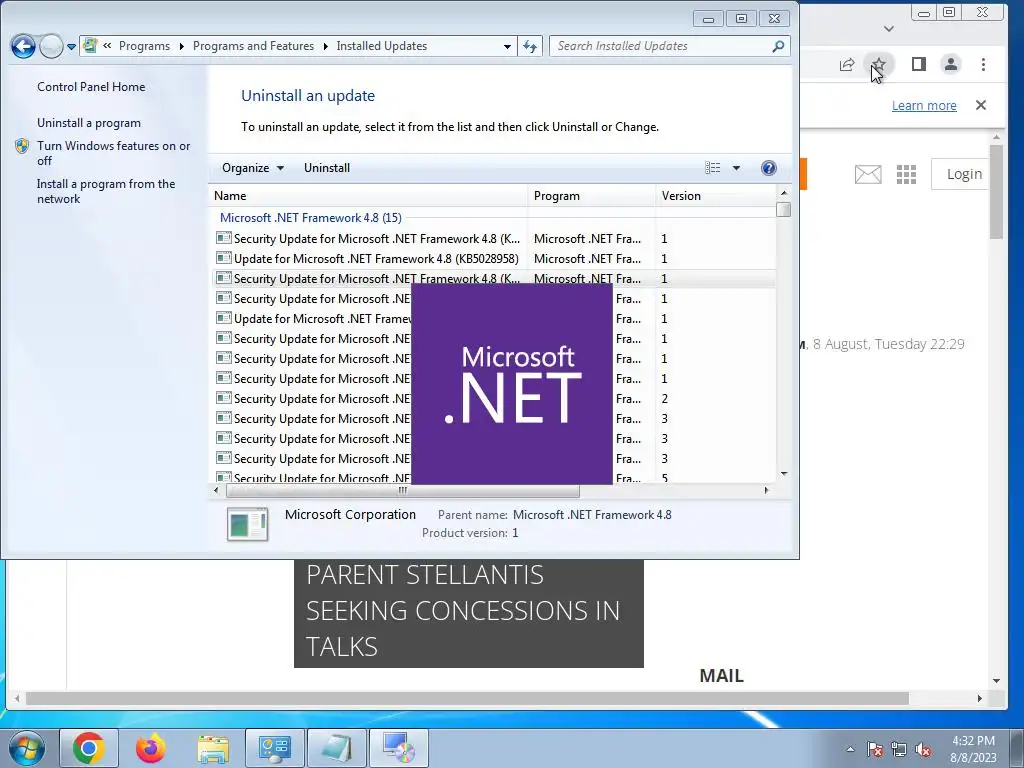This screenshot has height=768, width=1024.
Task: Select Programs in the breadcrumb path
Action: (x=144, y=46)
